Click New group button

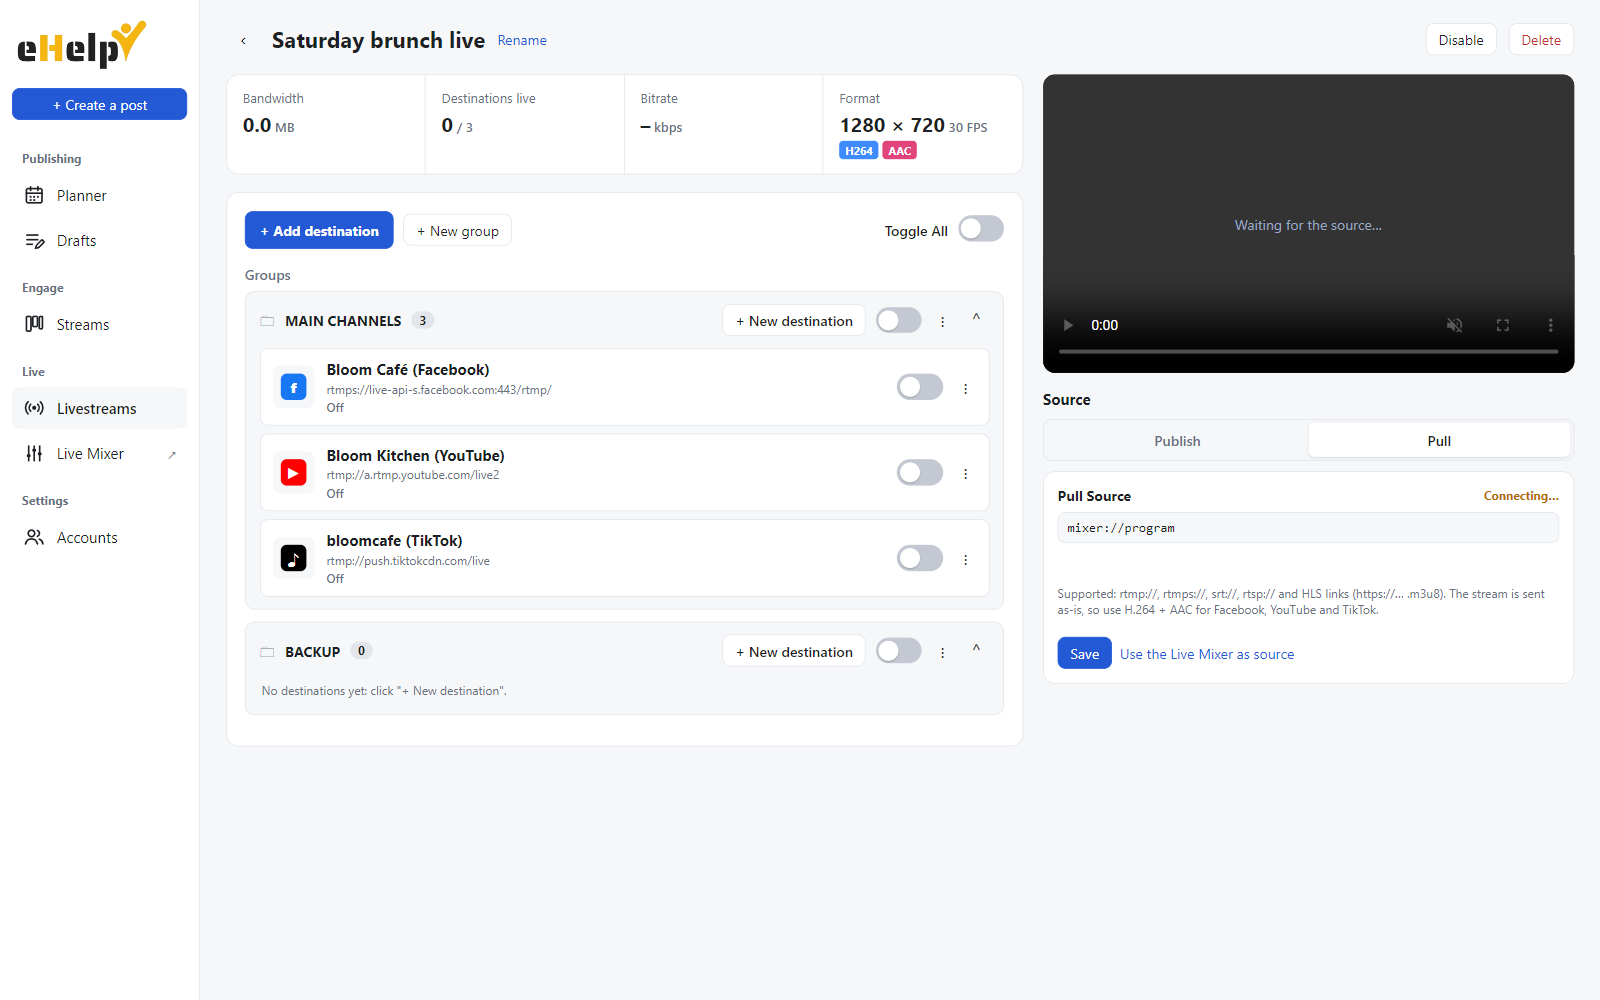click(x=457, y=231)
